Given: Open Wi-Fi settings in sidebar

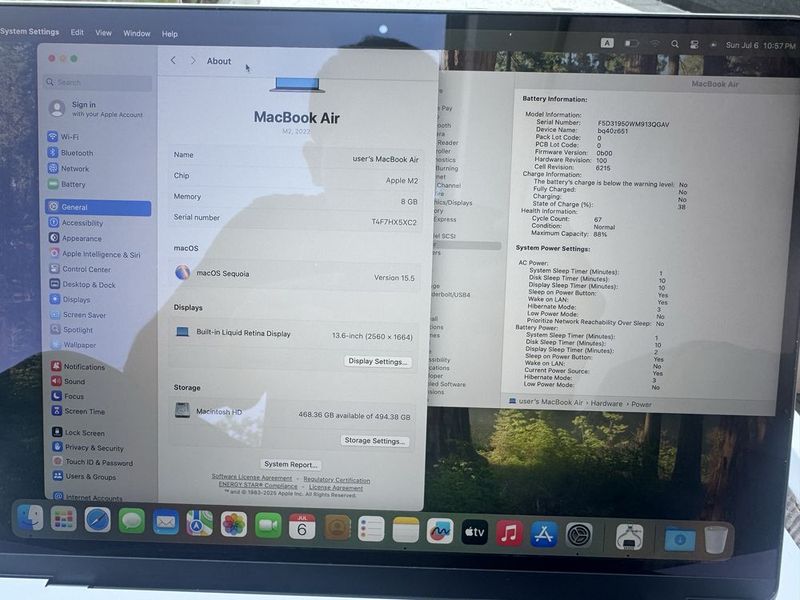Looking at the screenshot, I should [x=63, y=137].
